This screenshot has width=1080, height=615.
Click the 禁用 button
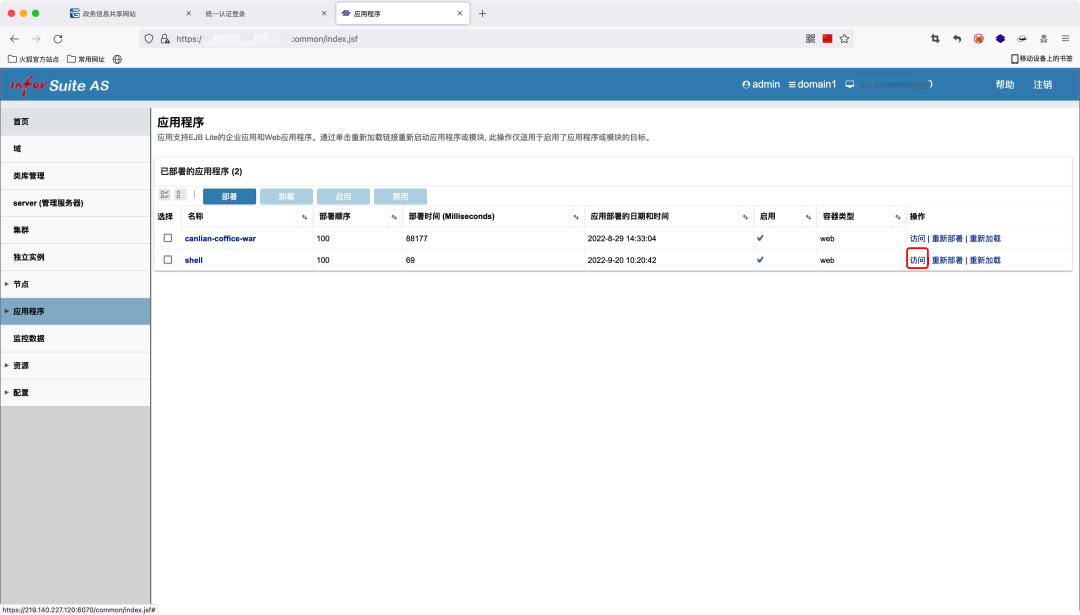tap(400, 197)
